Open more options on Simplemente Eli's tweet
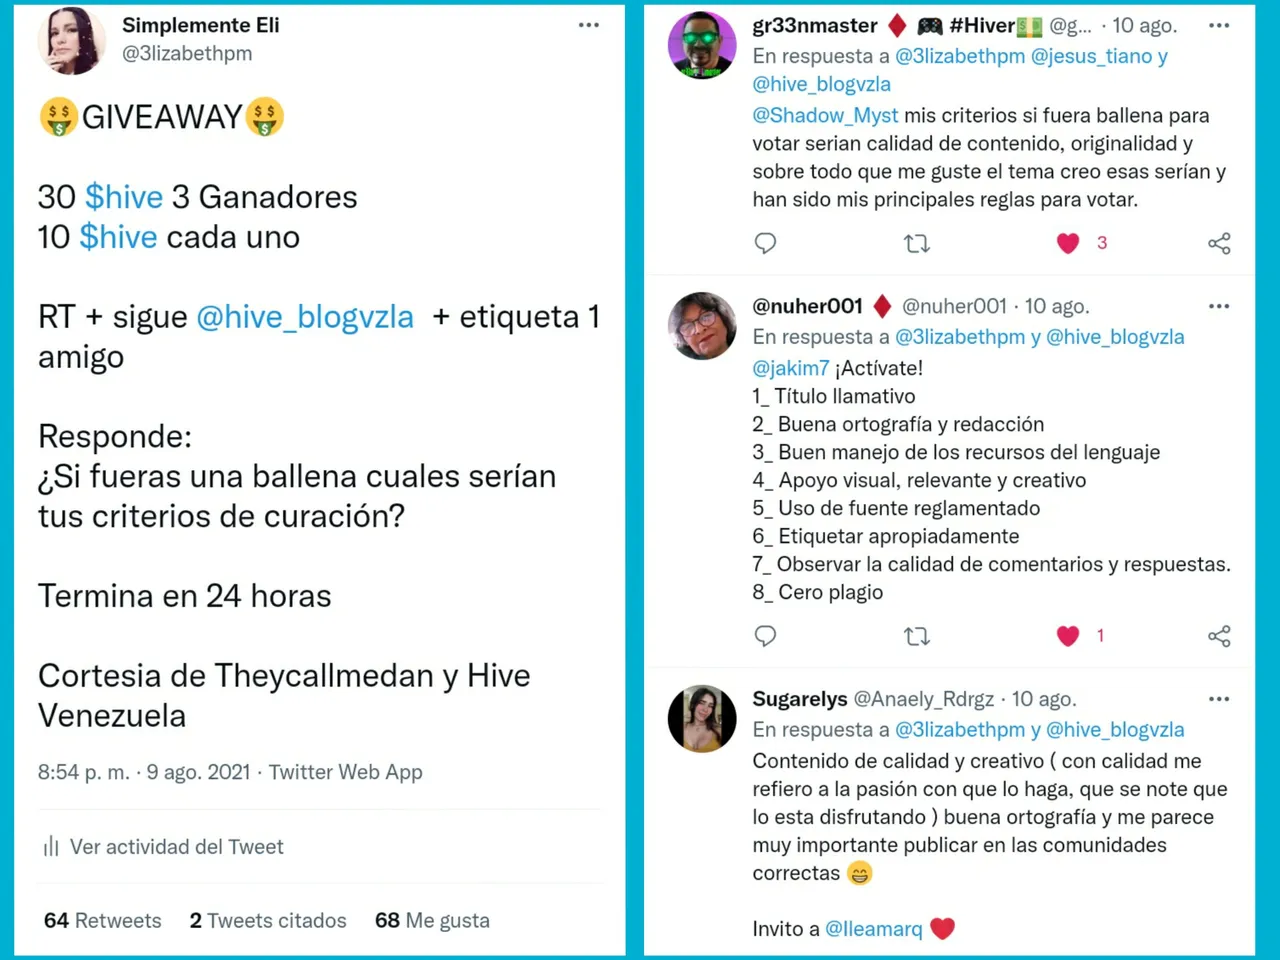The image size is (1280, 960). (589, 25)
